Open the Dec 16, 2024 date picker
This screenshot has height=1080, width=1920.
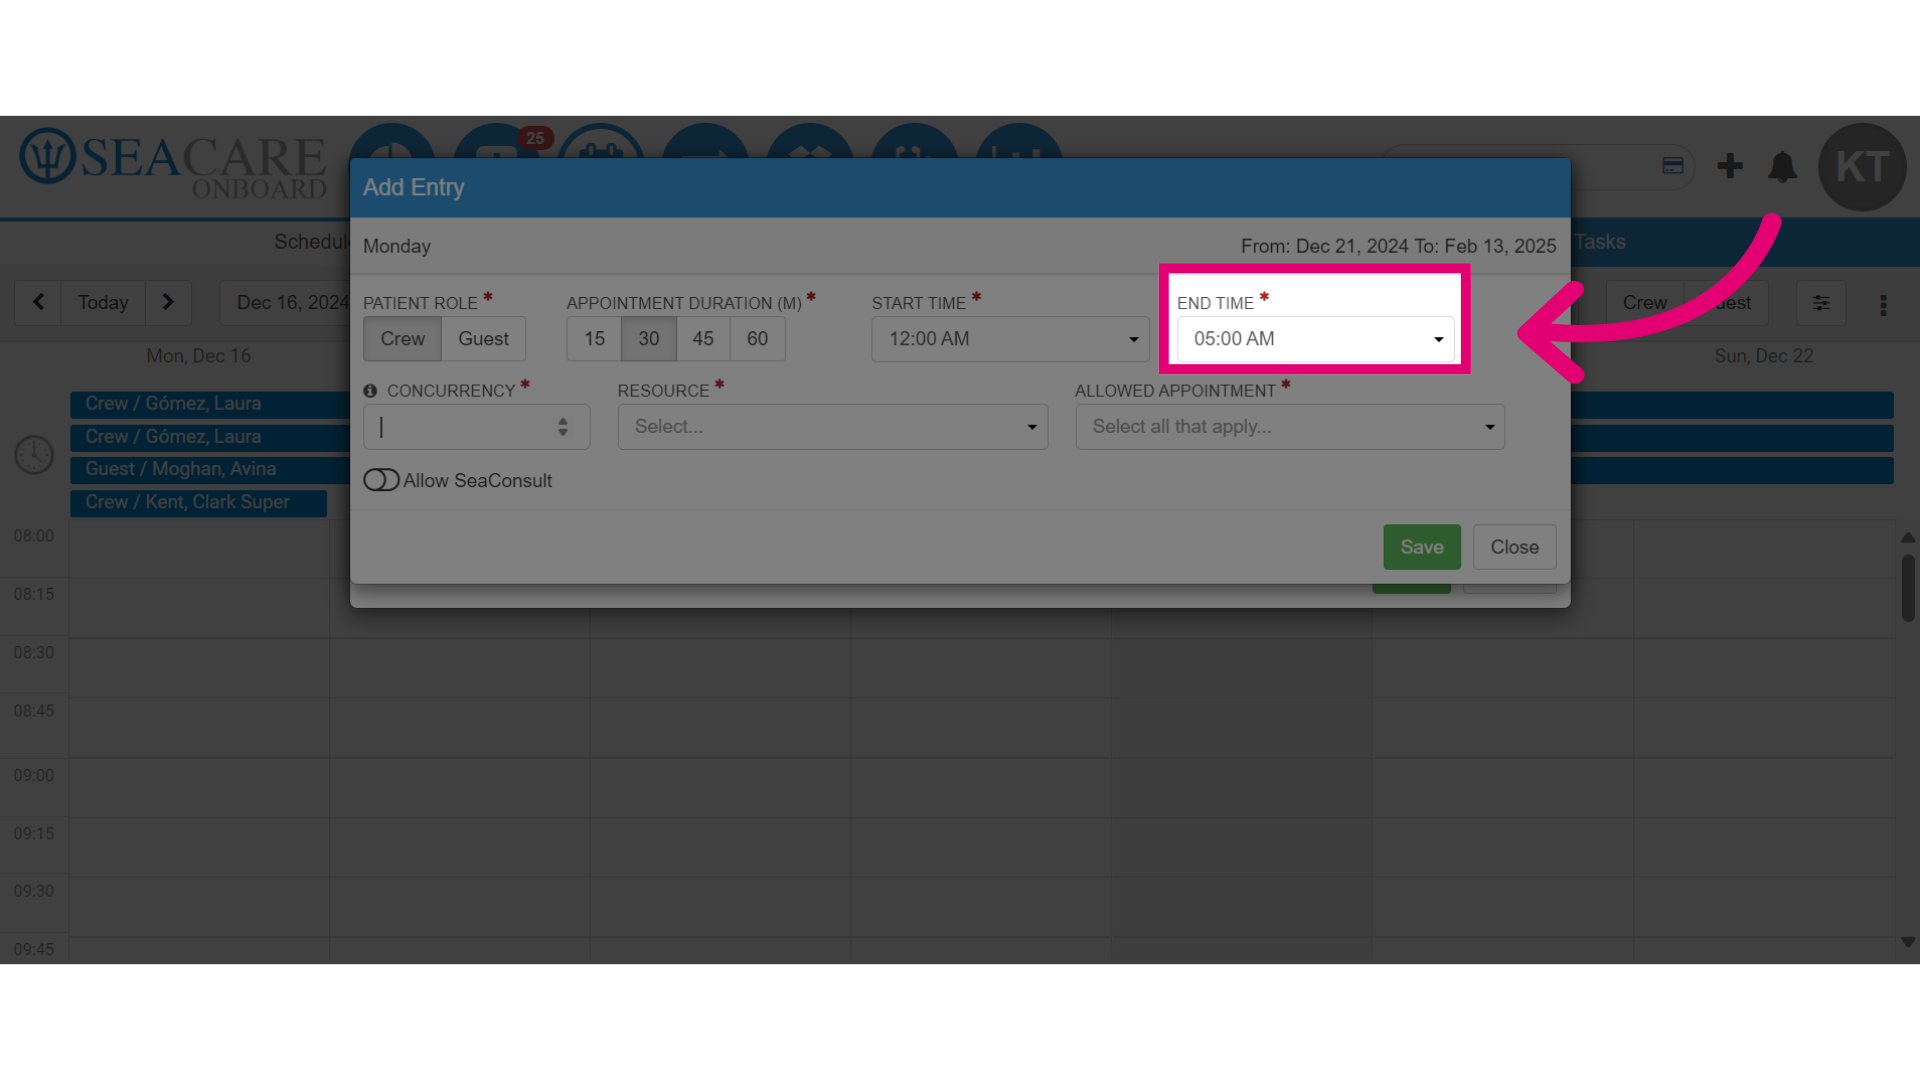[287, 302]
